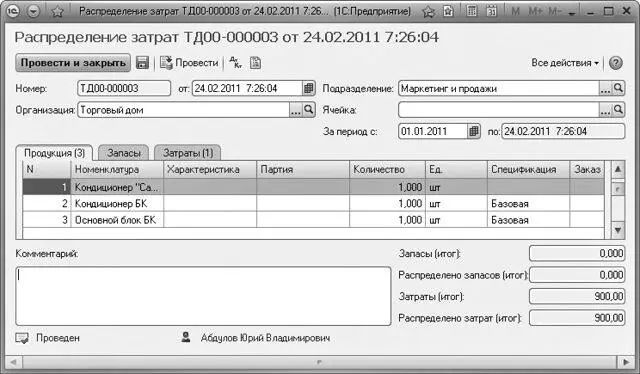Click the table scroll down arrow
640x374 pixels.
pos(618,230)
